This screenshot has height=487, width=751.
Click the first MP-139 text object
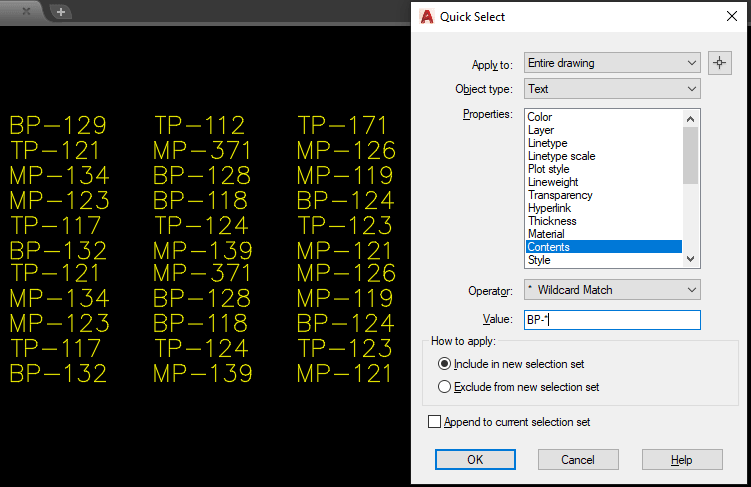(203, 250)
